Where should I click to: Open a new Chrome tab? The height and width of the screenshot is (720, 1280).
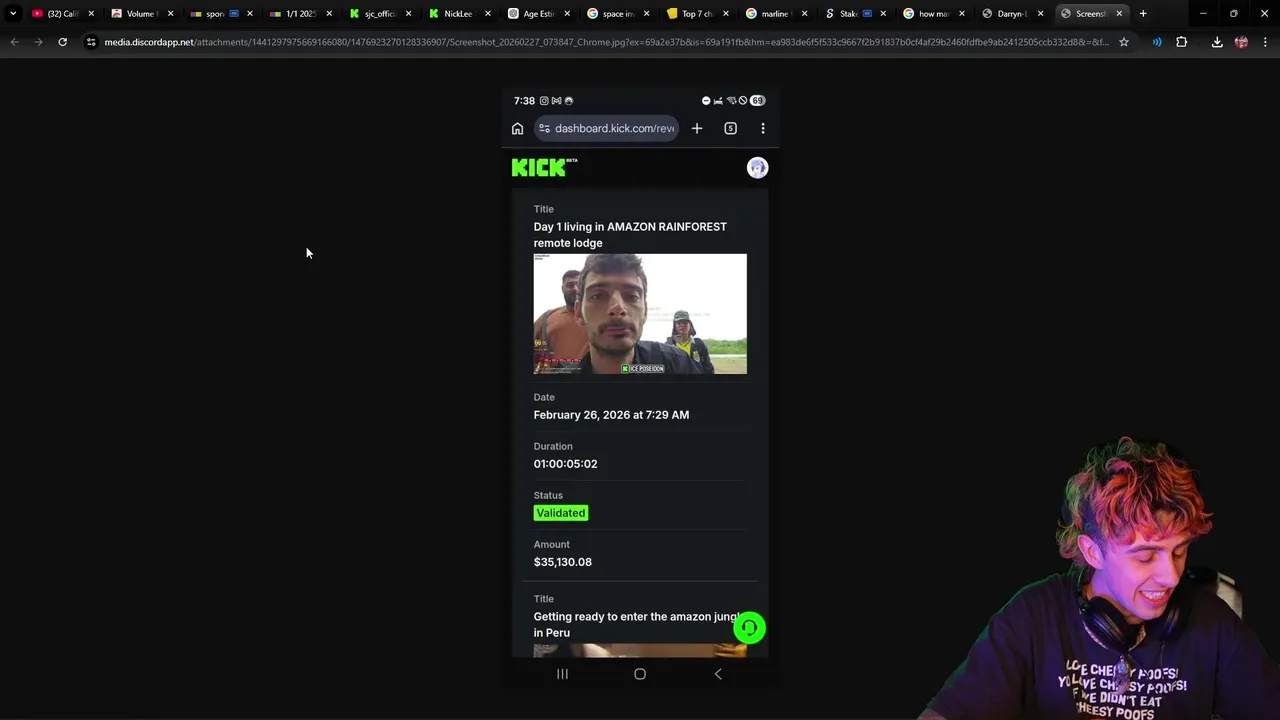tap(1143, 14)
